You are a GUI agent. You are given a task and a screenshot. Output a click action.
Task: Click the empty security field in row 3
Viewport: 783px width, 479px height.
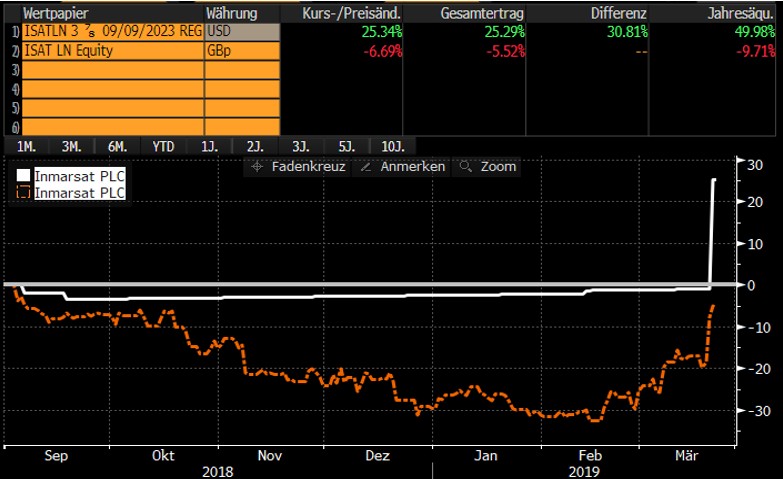point(110,69)
